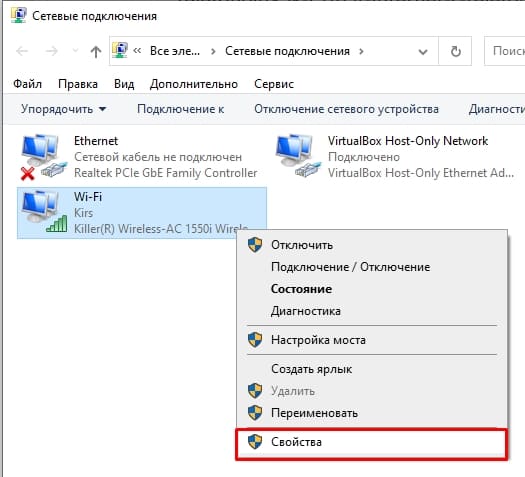
Task: Open recent locations dropdown chevron
Action: coord(76,51)
